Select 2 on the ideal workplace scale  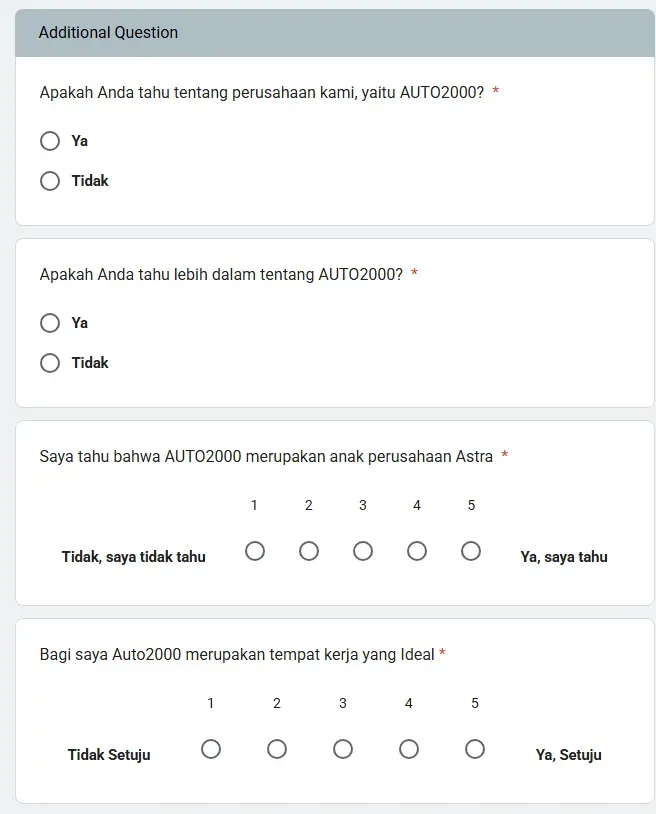point(277,749)
